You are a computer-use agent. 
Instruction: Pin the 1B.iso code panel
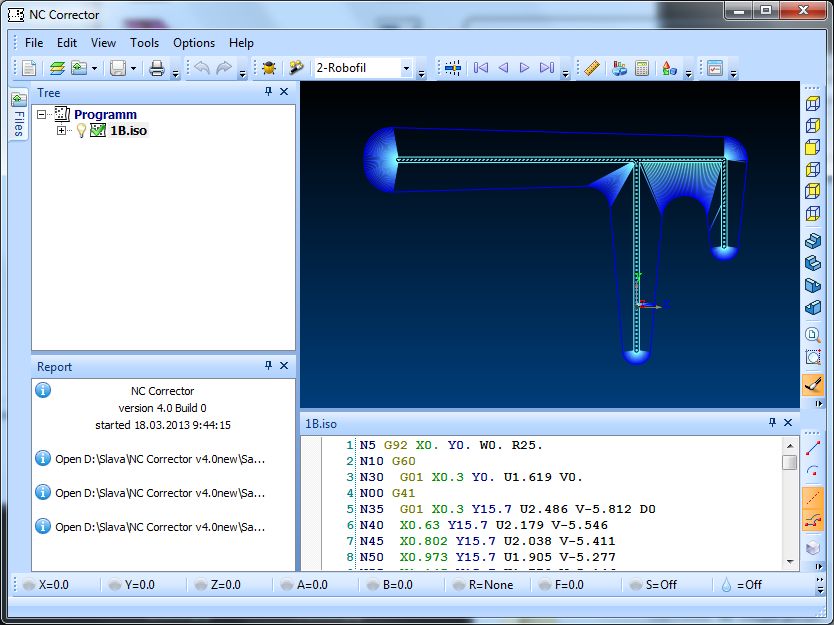tap(772, 422)
